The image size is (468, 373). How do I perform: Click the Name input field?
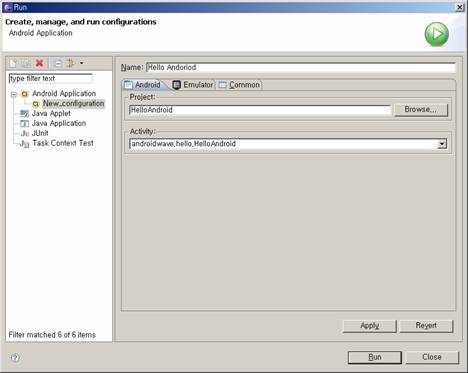[x=301, y=67]
